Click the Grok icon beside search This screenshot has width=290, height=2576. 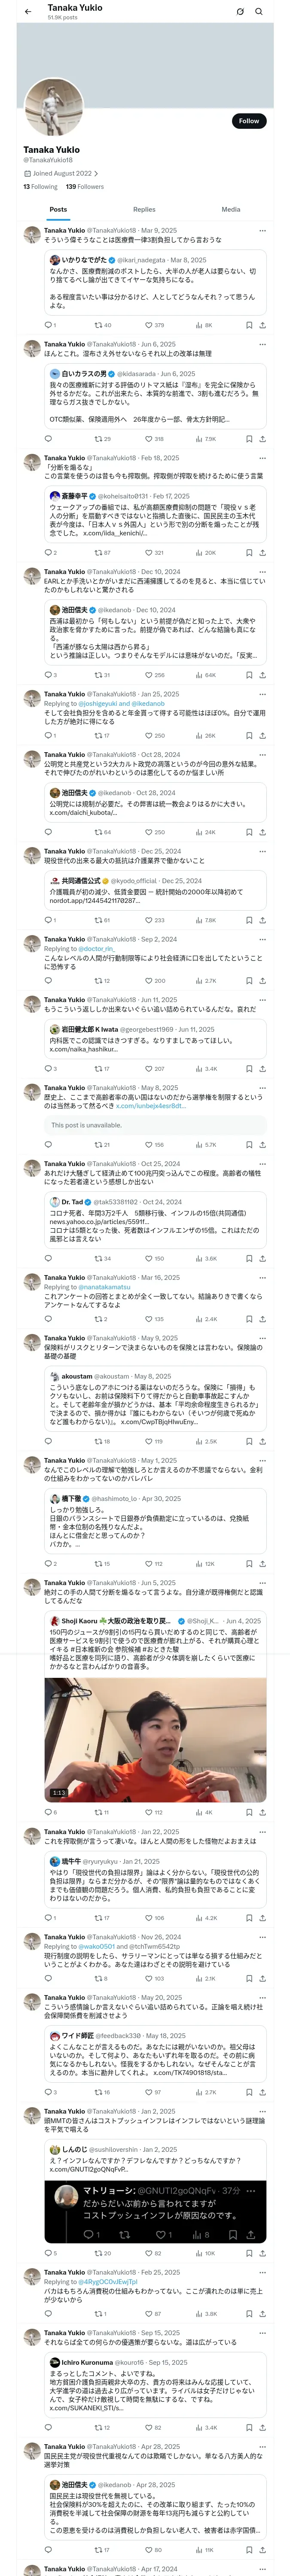coord(240,12)
